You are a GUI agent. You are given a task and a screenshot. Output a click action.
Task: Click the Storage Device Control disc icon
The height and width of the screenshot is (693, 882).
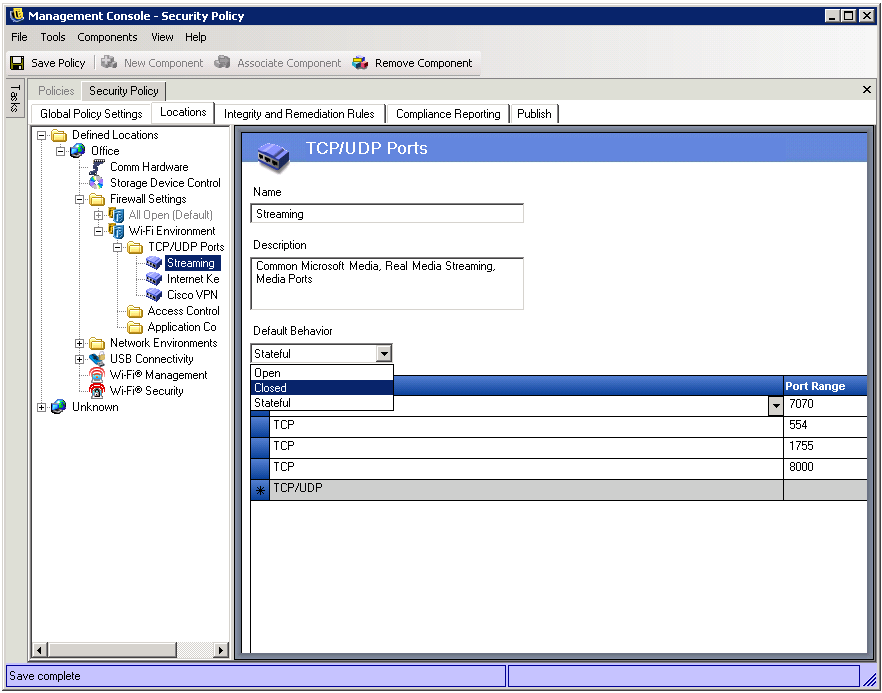pos(96,183)
